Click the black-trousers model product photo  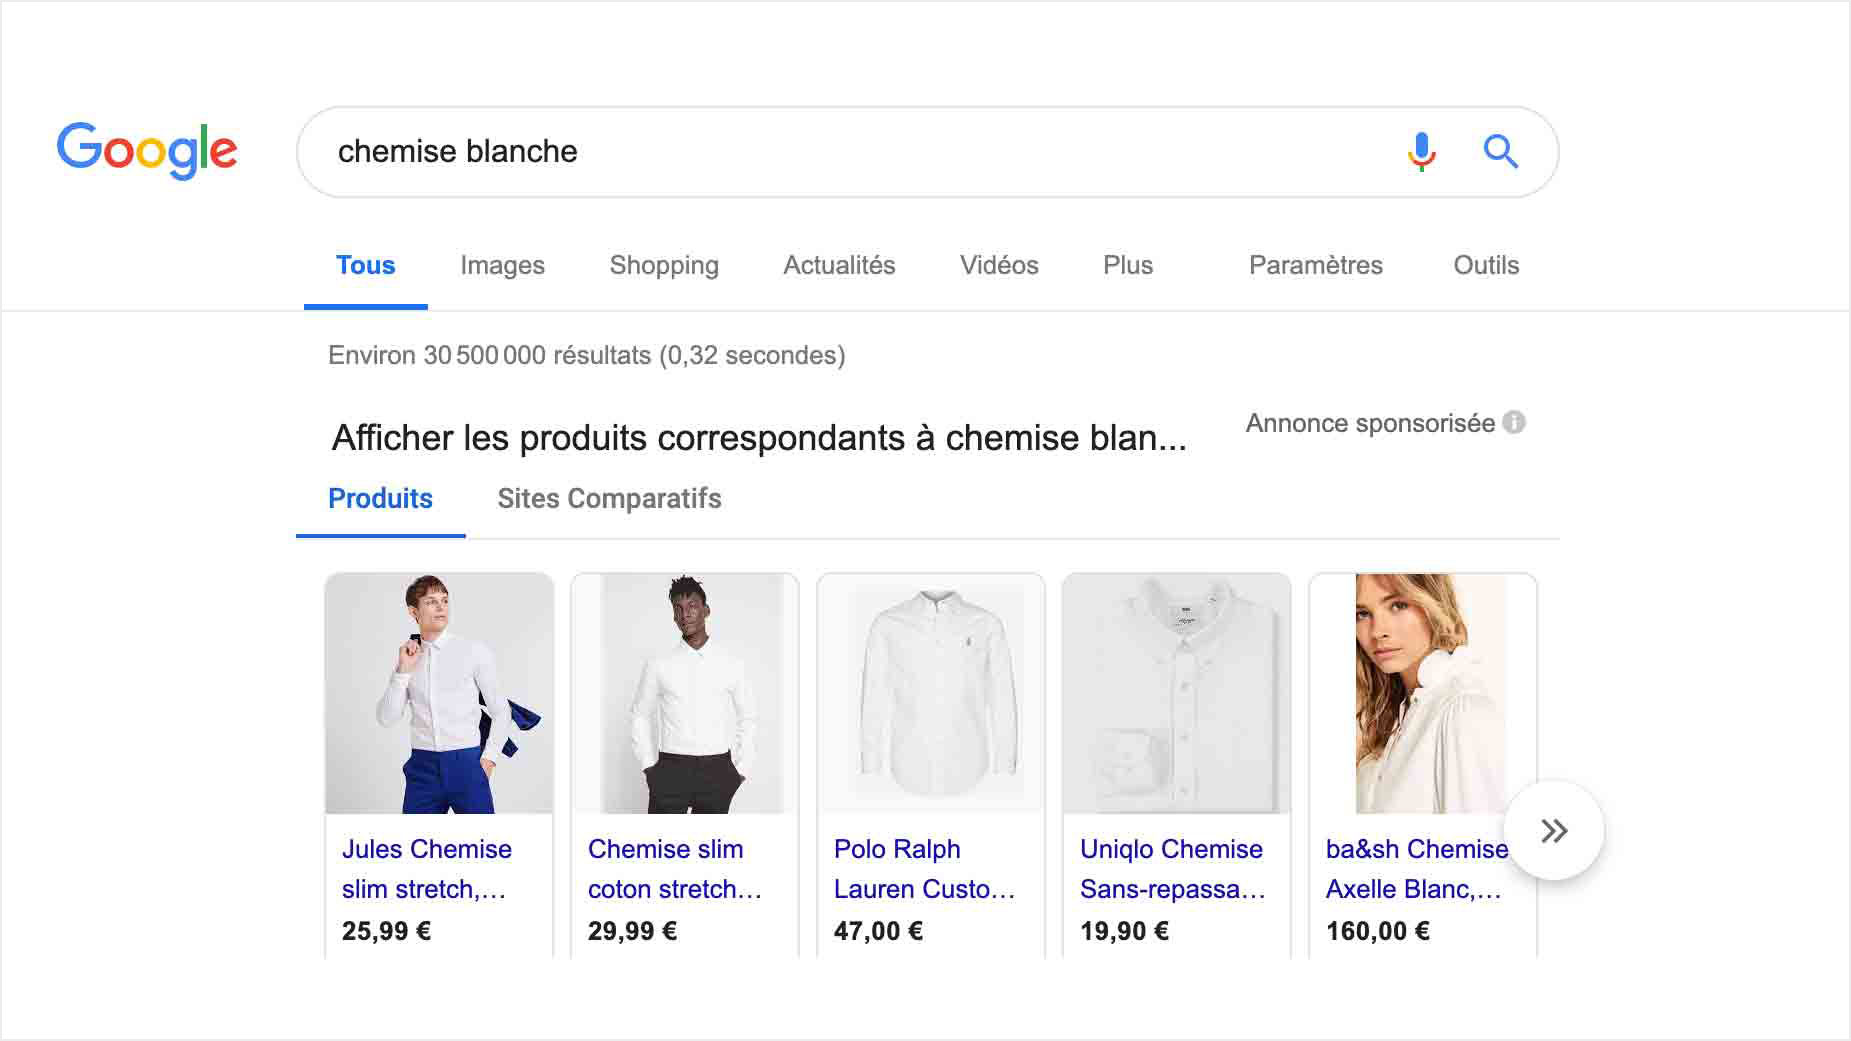[x=685, y=693]
